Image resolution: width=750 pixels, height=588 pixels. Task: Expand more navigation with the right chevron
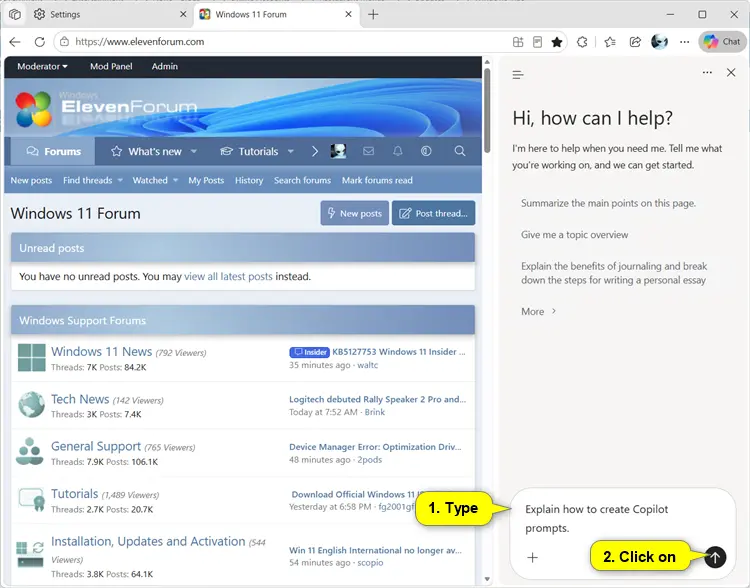coord(315,151)
